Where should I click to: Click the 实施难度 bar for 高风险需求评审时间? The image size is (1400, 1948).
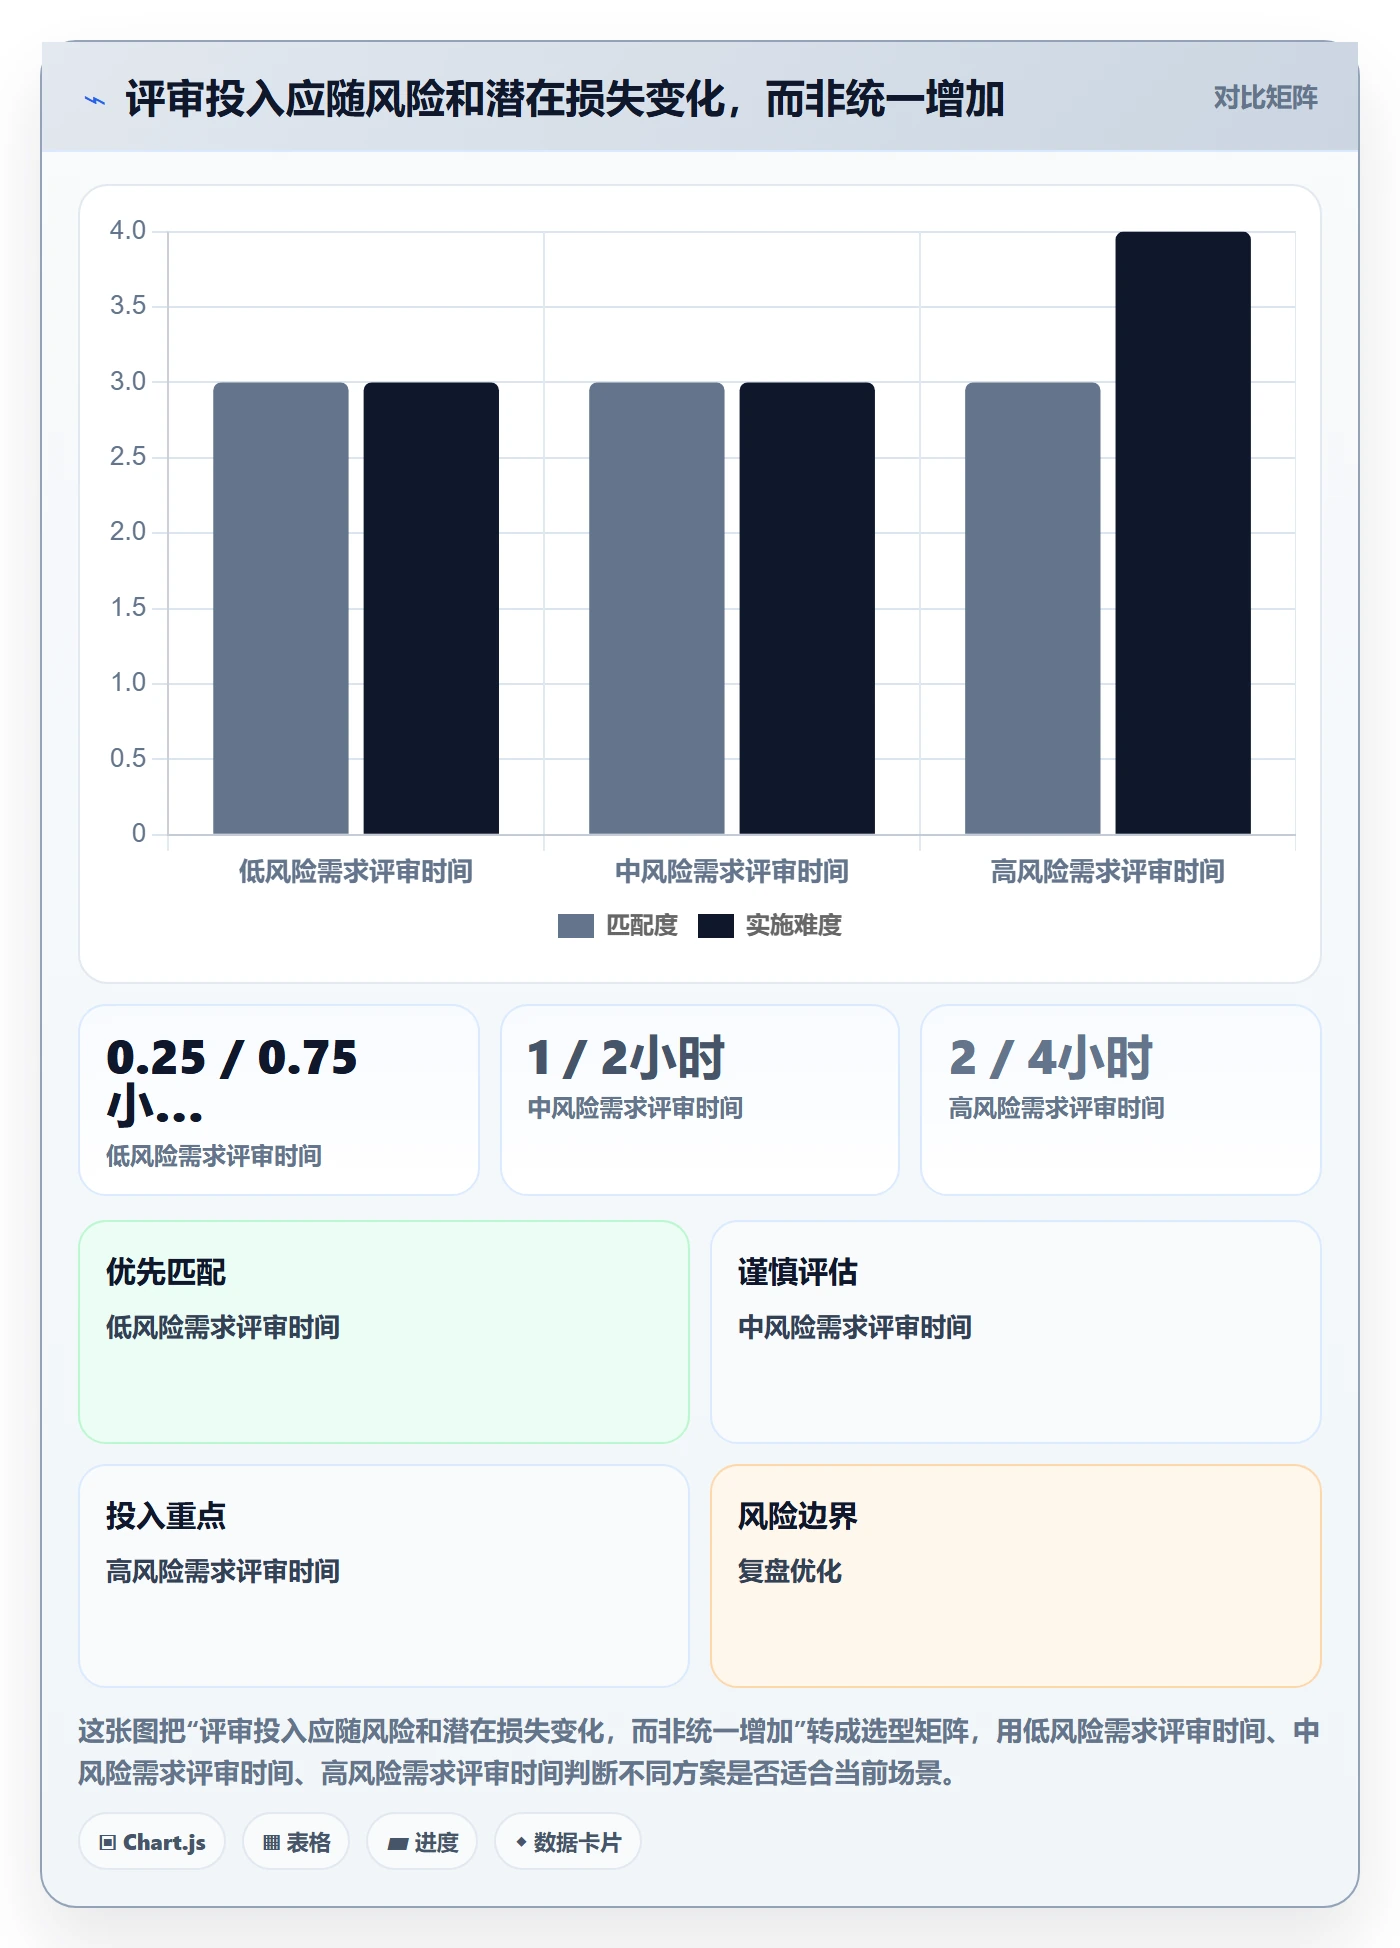click(x=1183, y=533)
